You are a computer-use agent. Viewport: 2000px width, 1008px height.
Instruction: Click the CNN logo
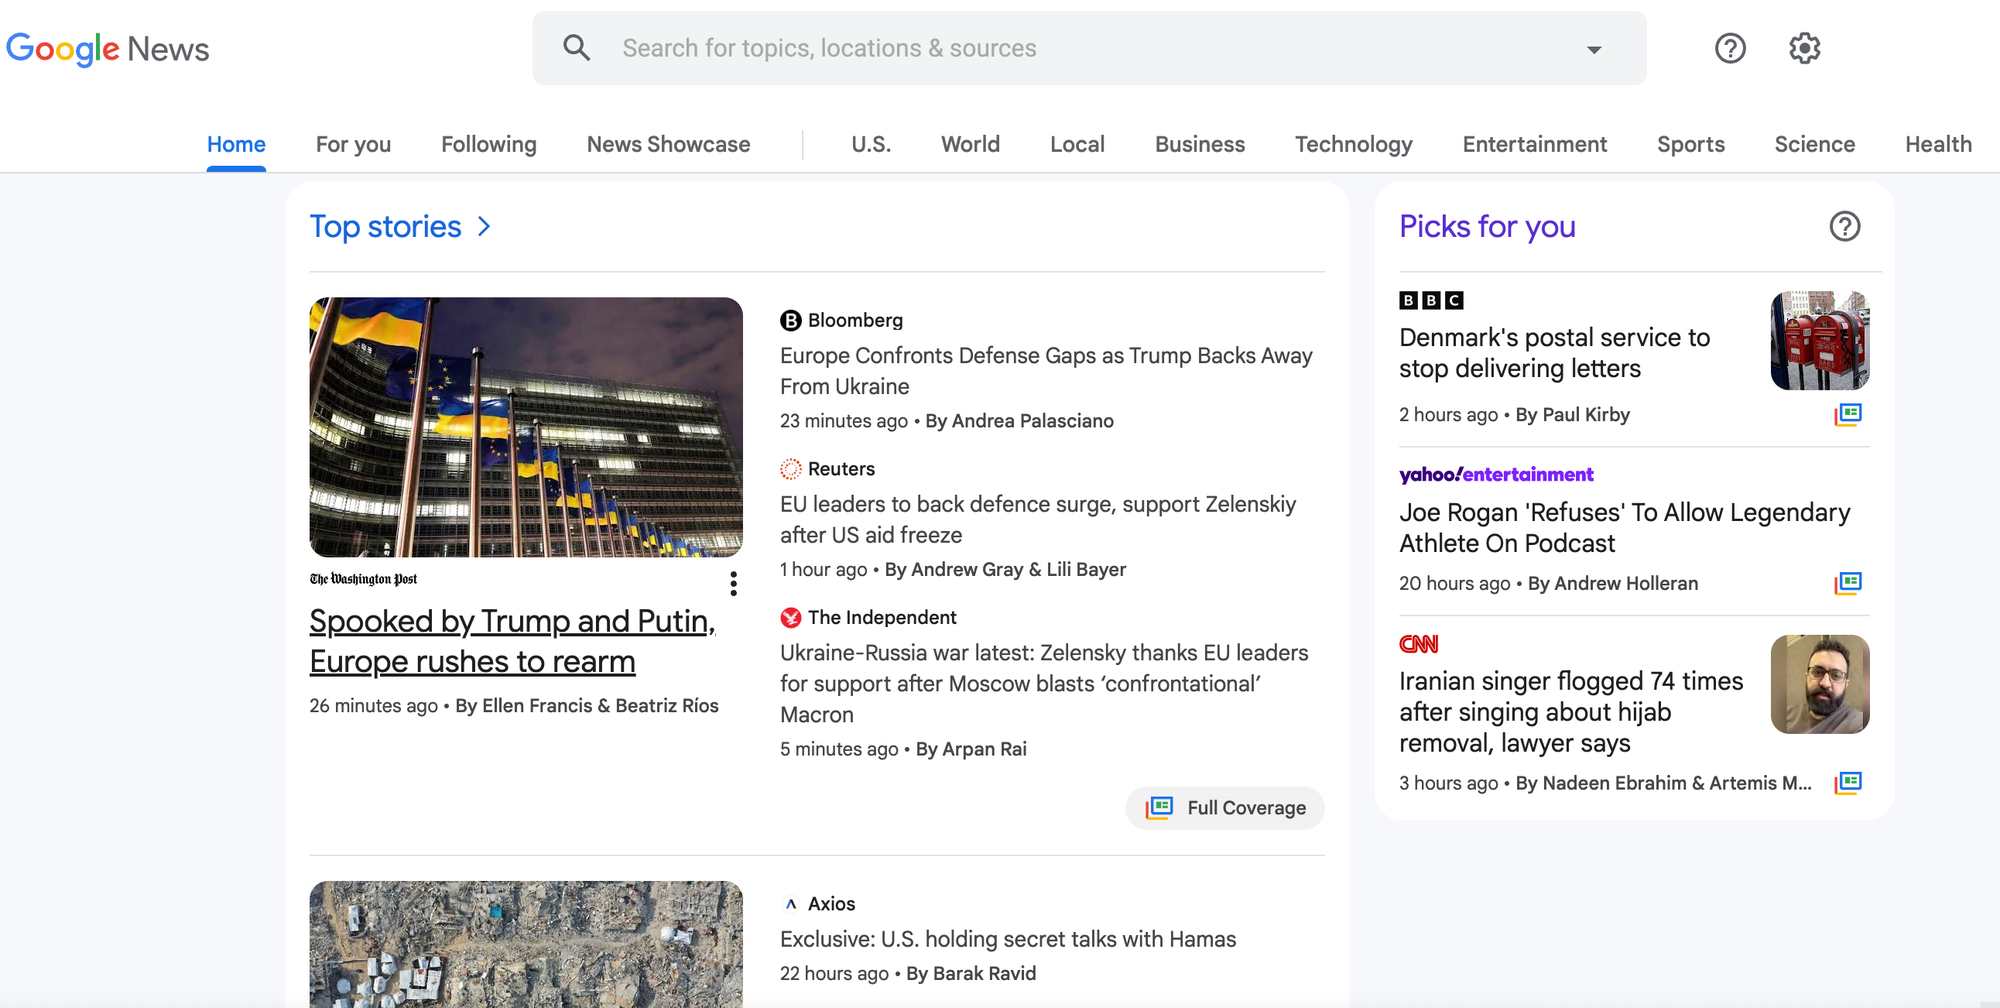(x=1419, y=644)
